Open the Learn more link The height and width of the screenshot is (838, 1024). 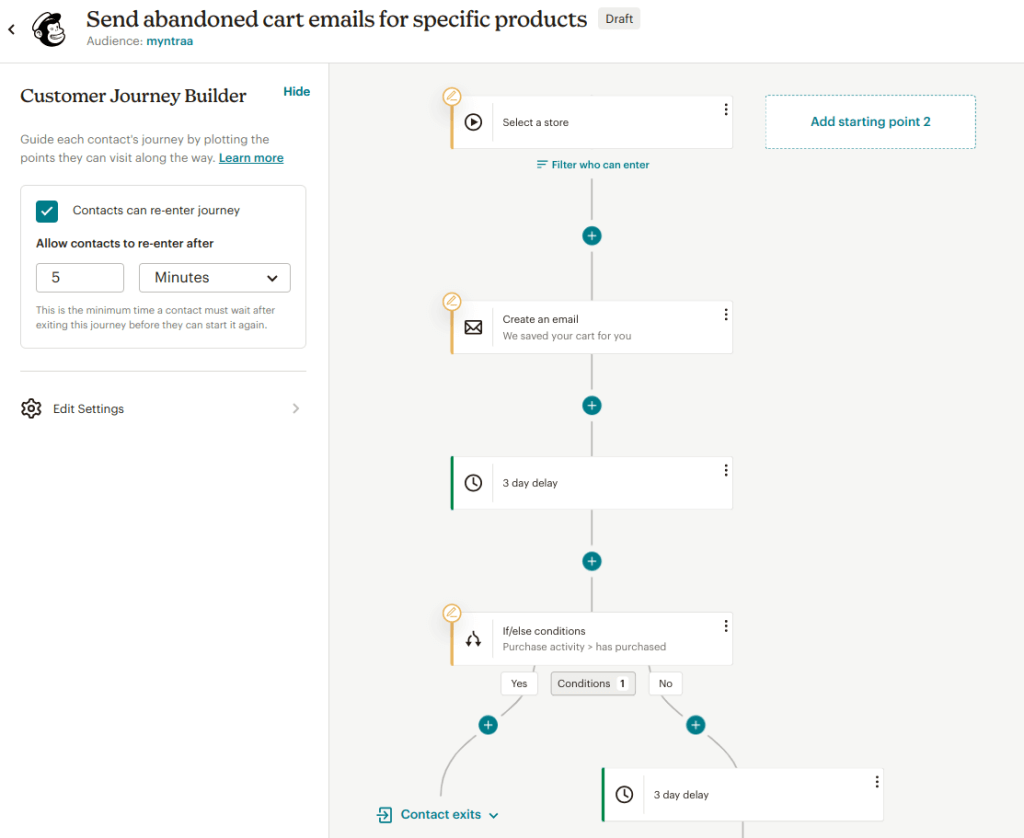pos(251,158)
